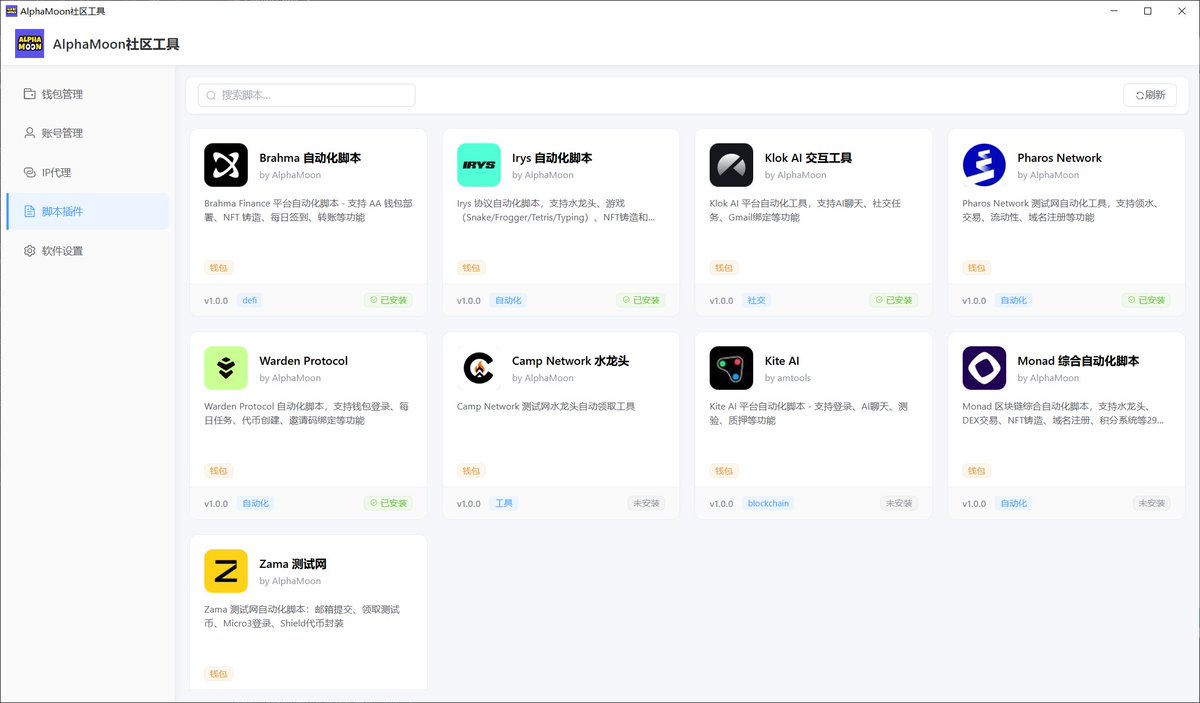Open the Camp Network 水龙头 title
Image resolution: width=1200 pixels, height=703 pixels.
point(570,361)
